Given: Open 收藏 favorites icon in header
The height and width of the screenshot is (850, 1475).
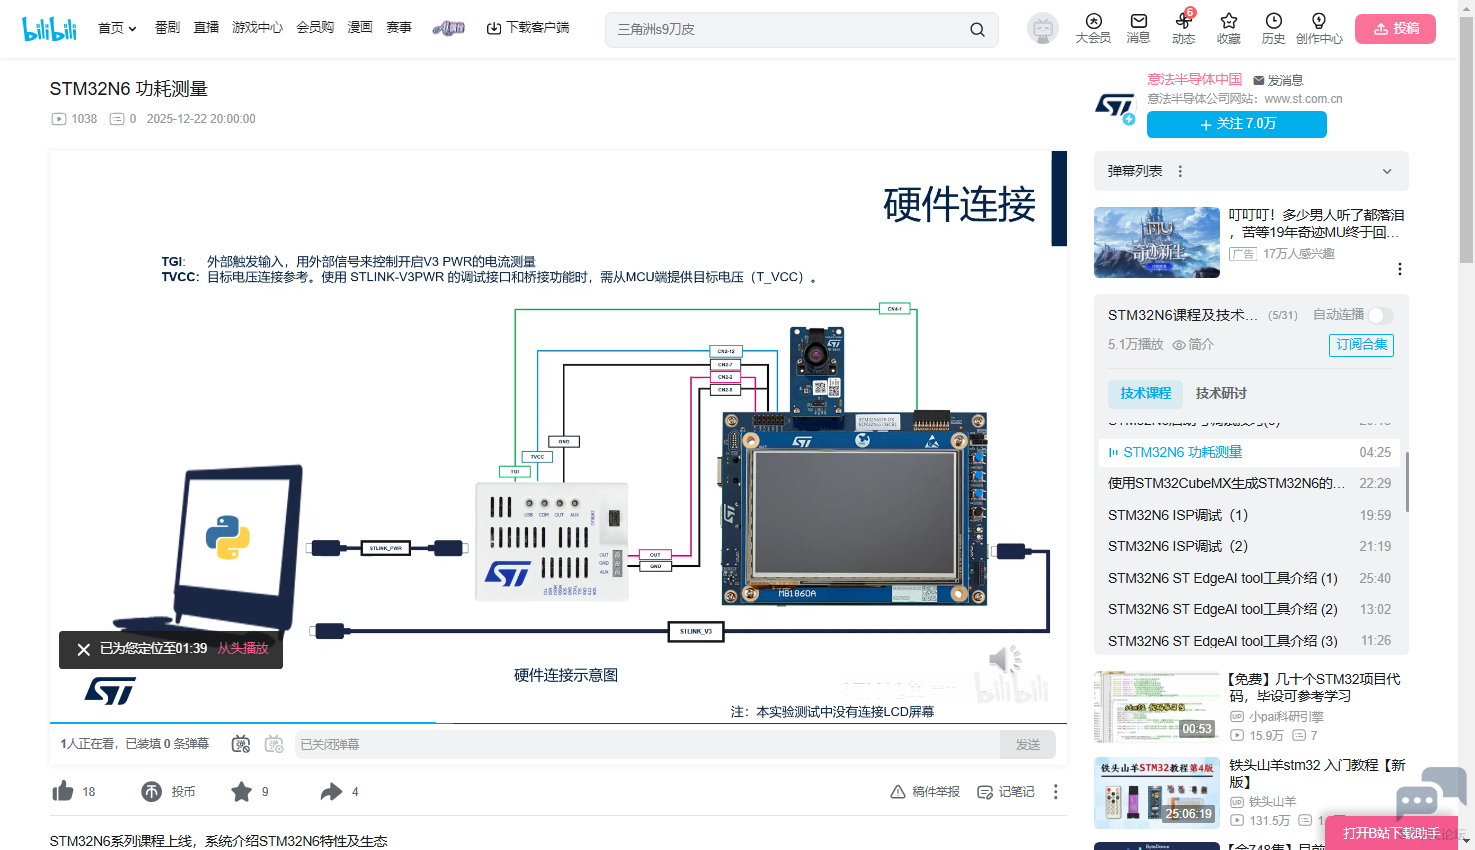Looking at the screenshot, I should [x=1229, y=28].
